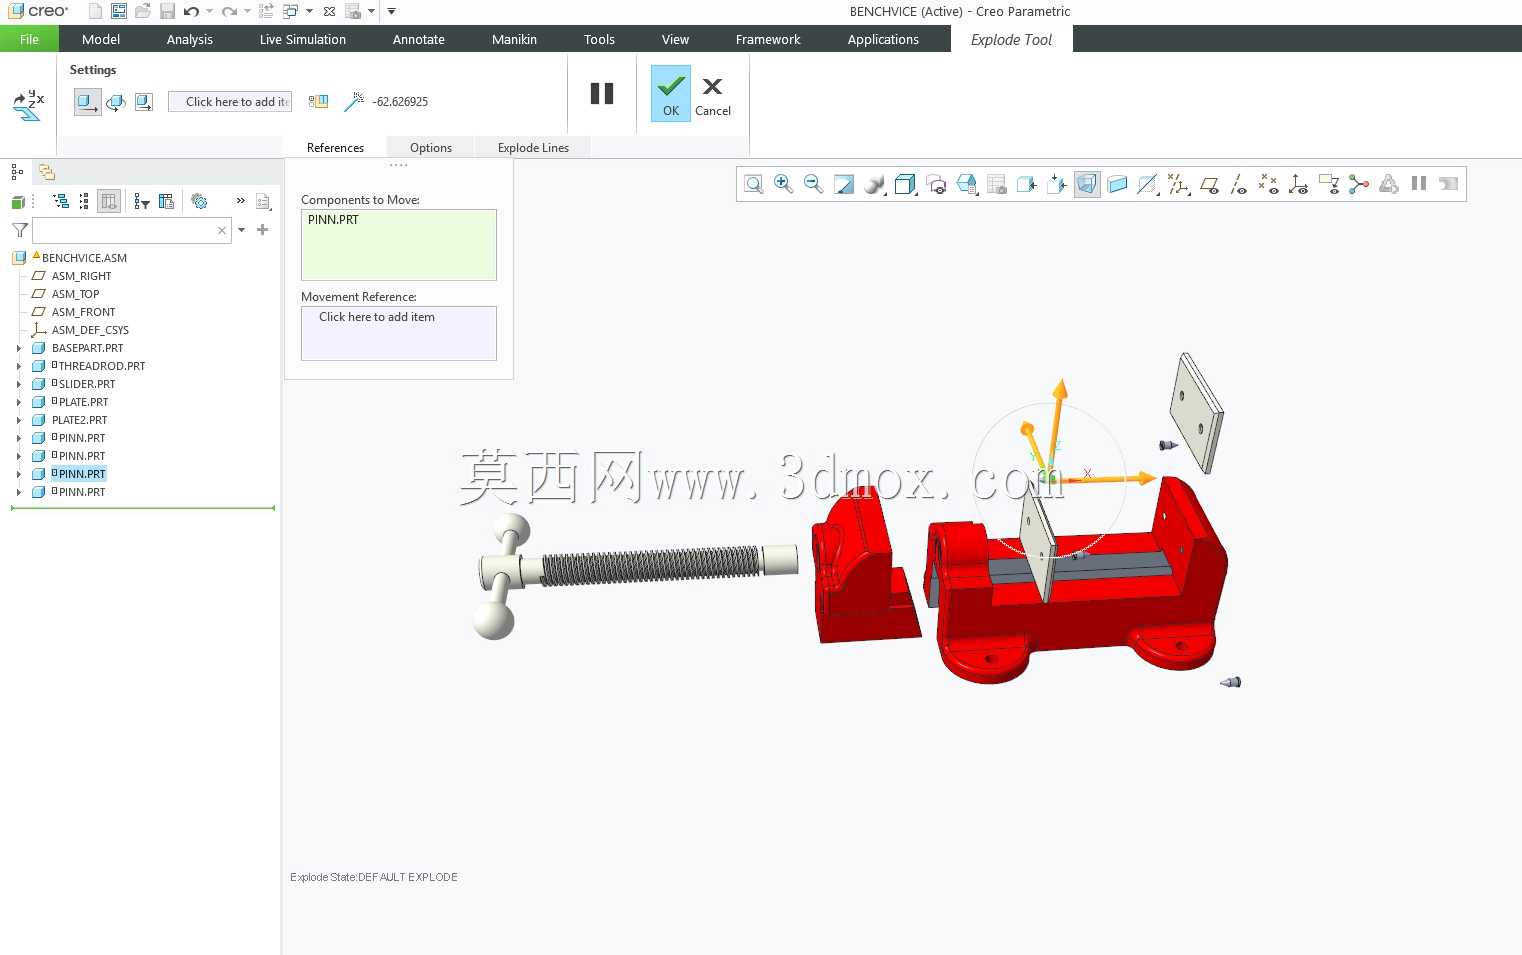Open the Redo history dropdown arrow
The height and width of the screenshot is (955, 1522).
point(247,12)
